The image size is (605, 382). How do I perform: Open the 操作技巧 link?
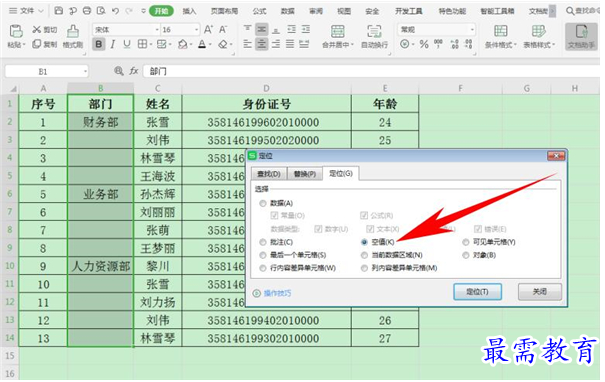[x=277, y=293]
